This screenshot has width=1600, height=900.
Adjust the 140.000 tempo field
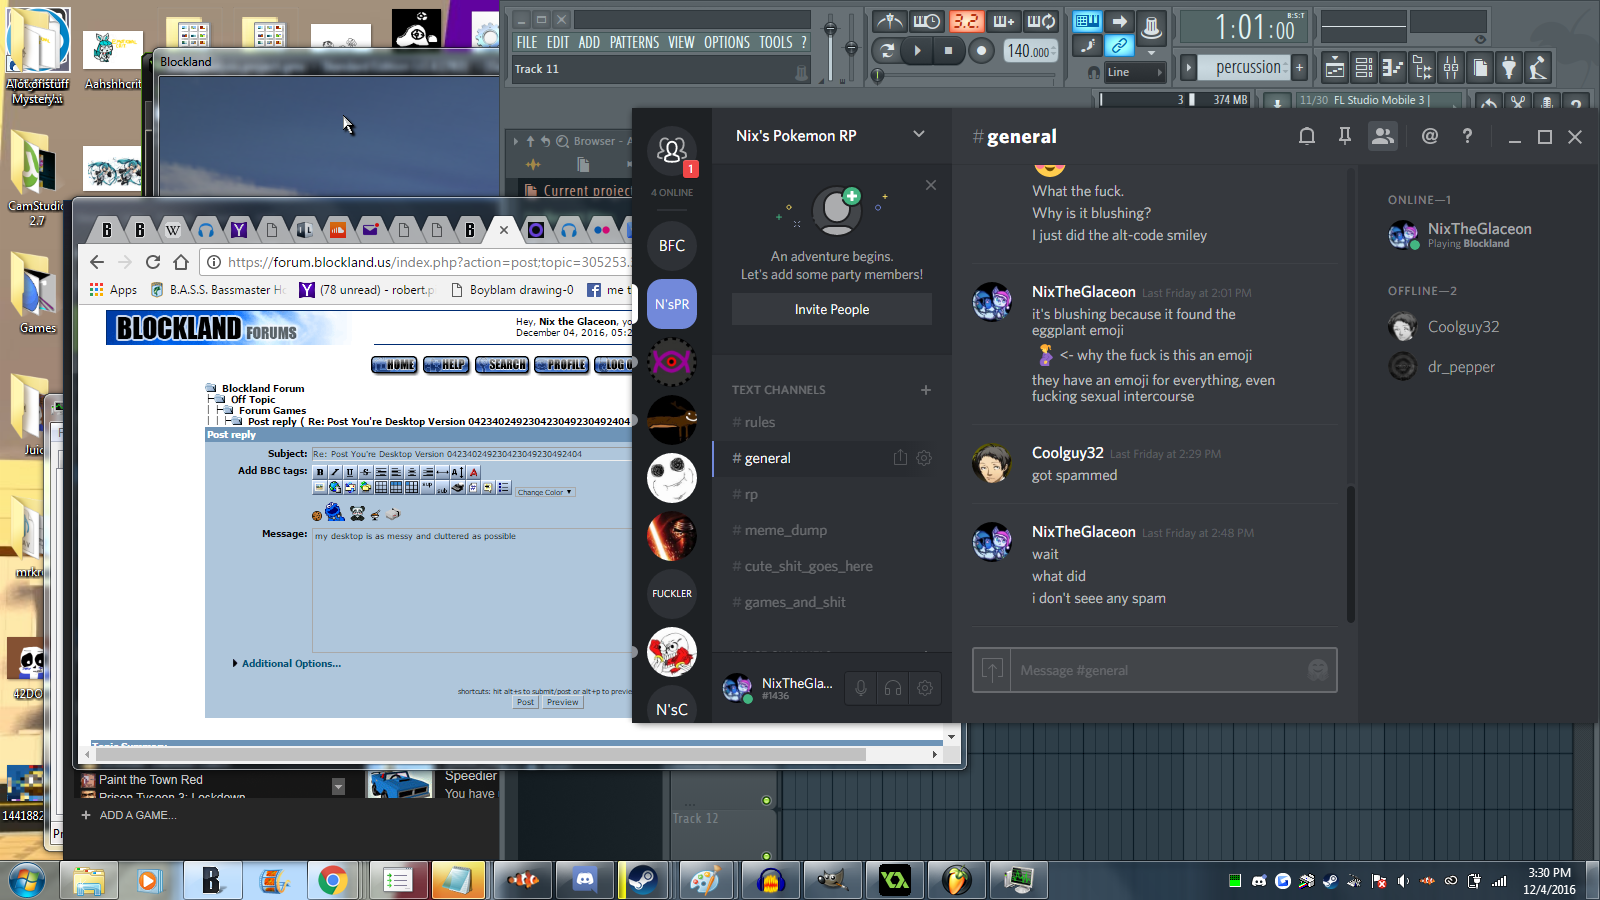point(1030,51)
